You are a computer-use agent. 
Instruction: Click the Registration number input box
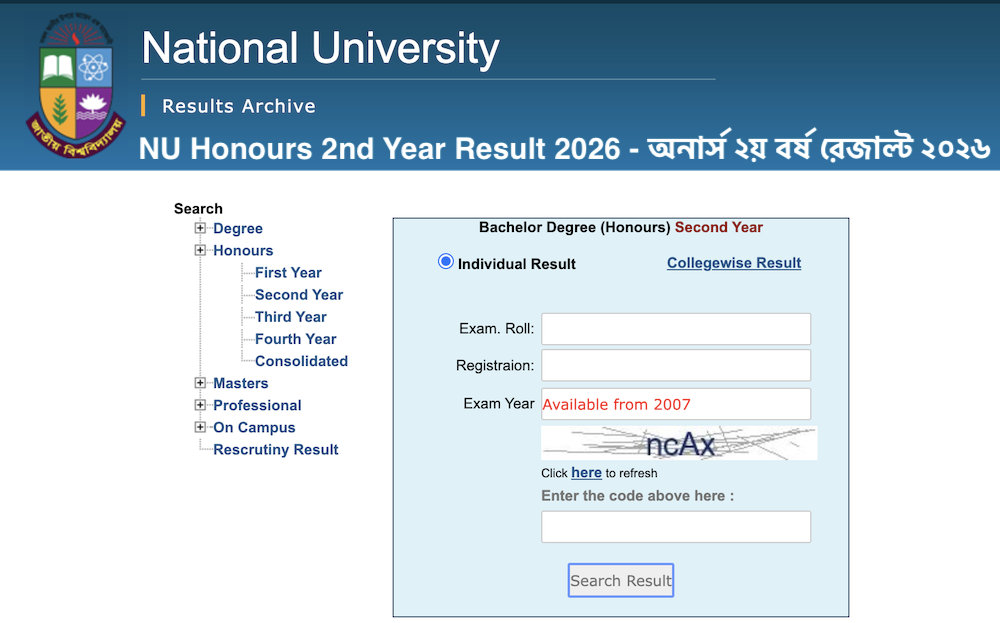click(675, 365)
